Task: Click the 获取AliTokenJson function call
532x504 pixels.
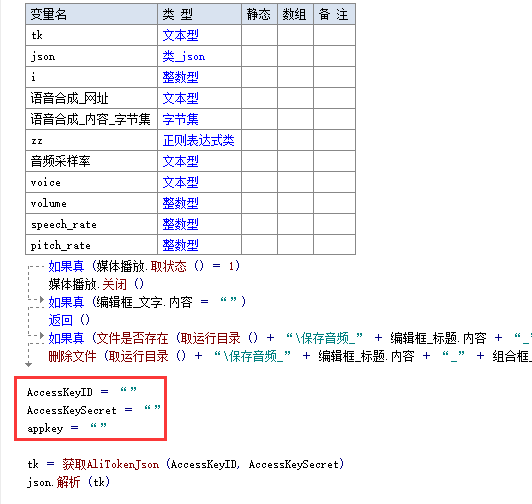Action: (111, 464)
